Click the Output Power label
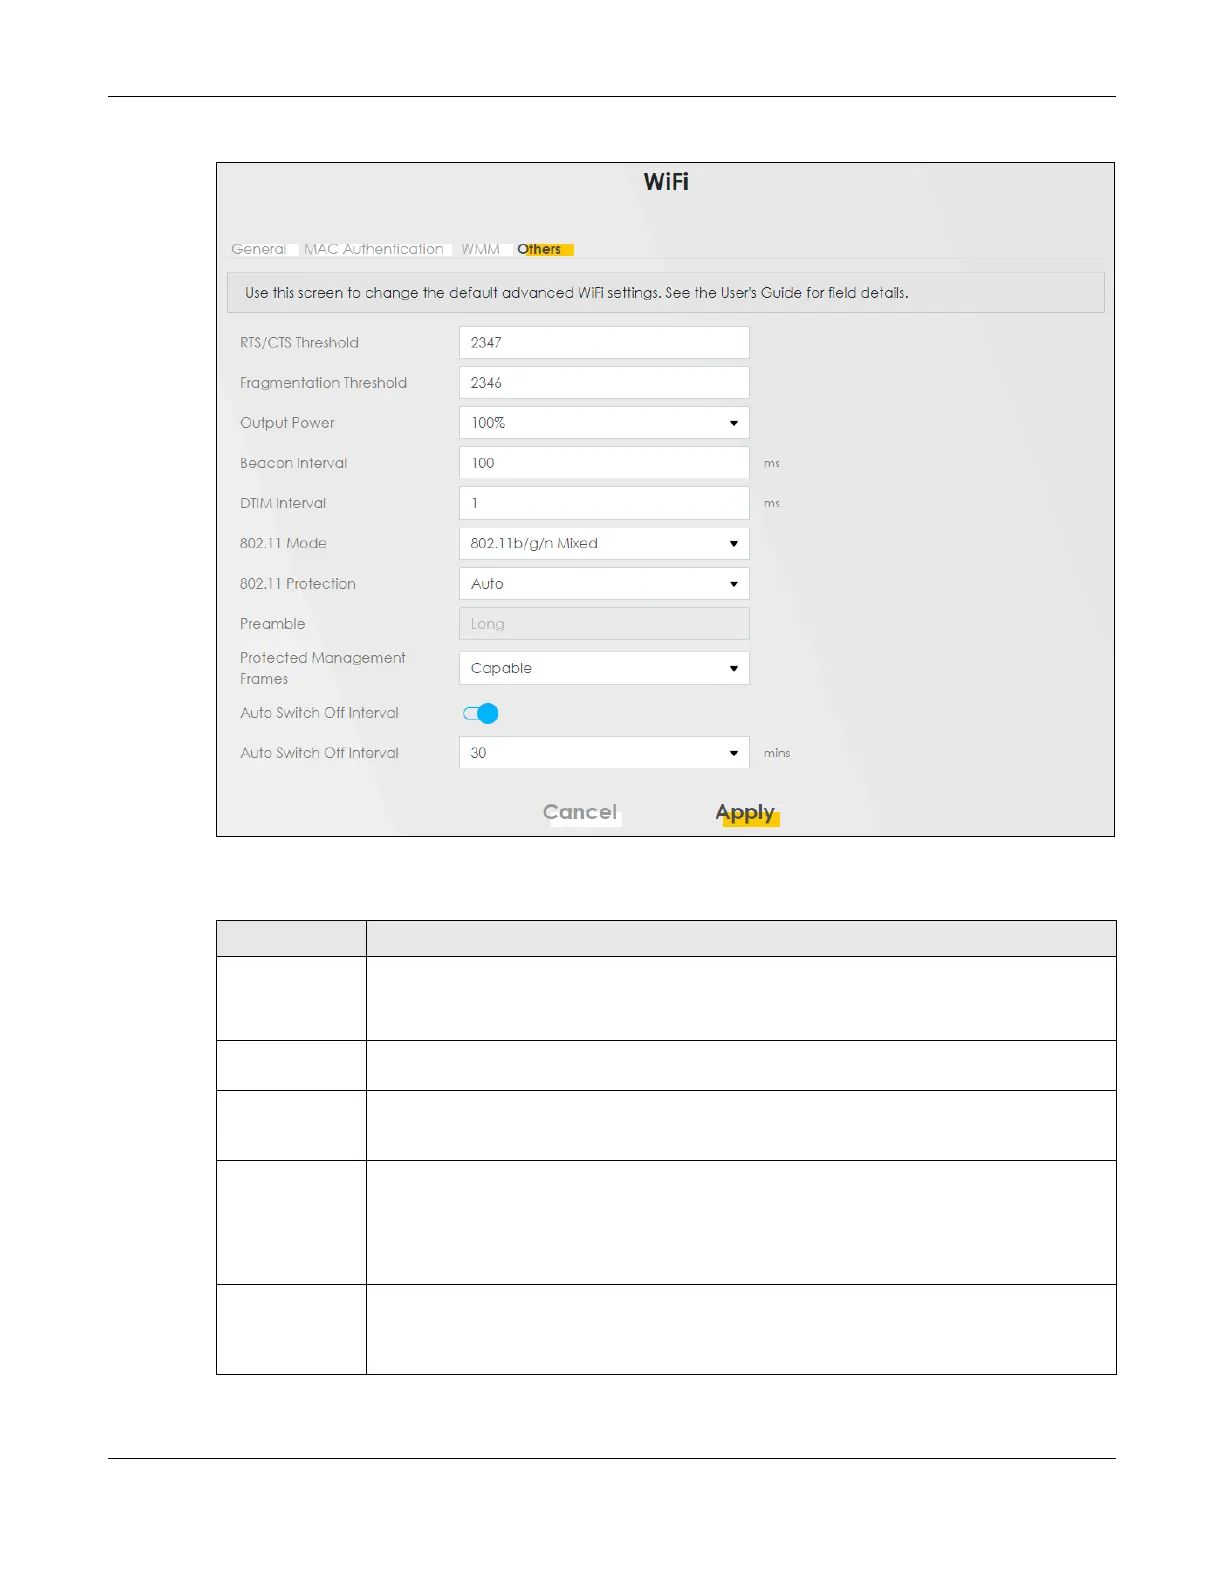This screenshot has width=1224, height=1584. tap(287, 423)
